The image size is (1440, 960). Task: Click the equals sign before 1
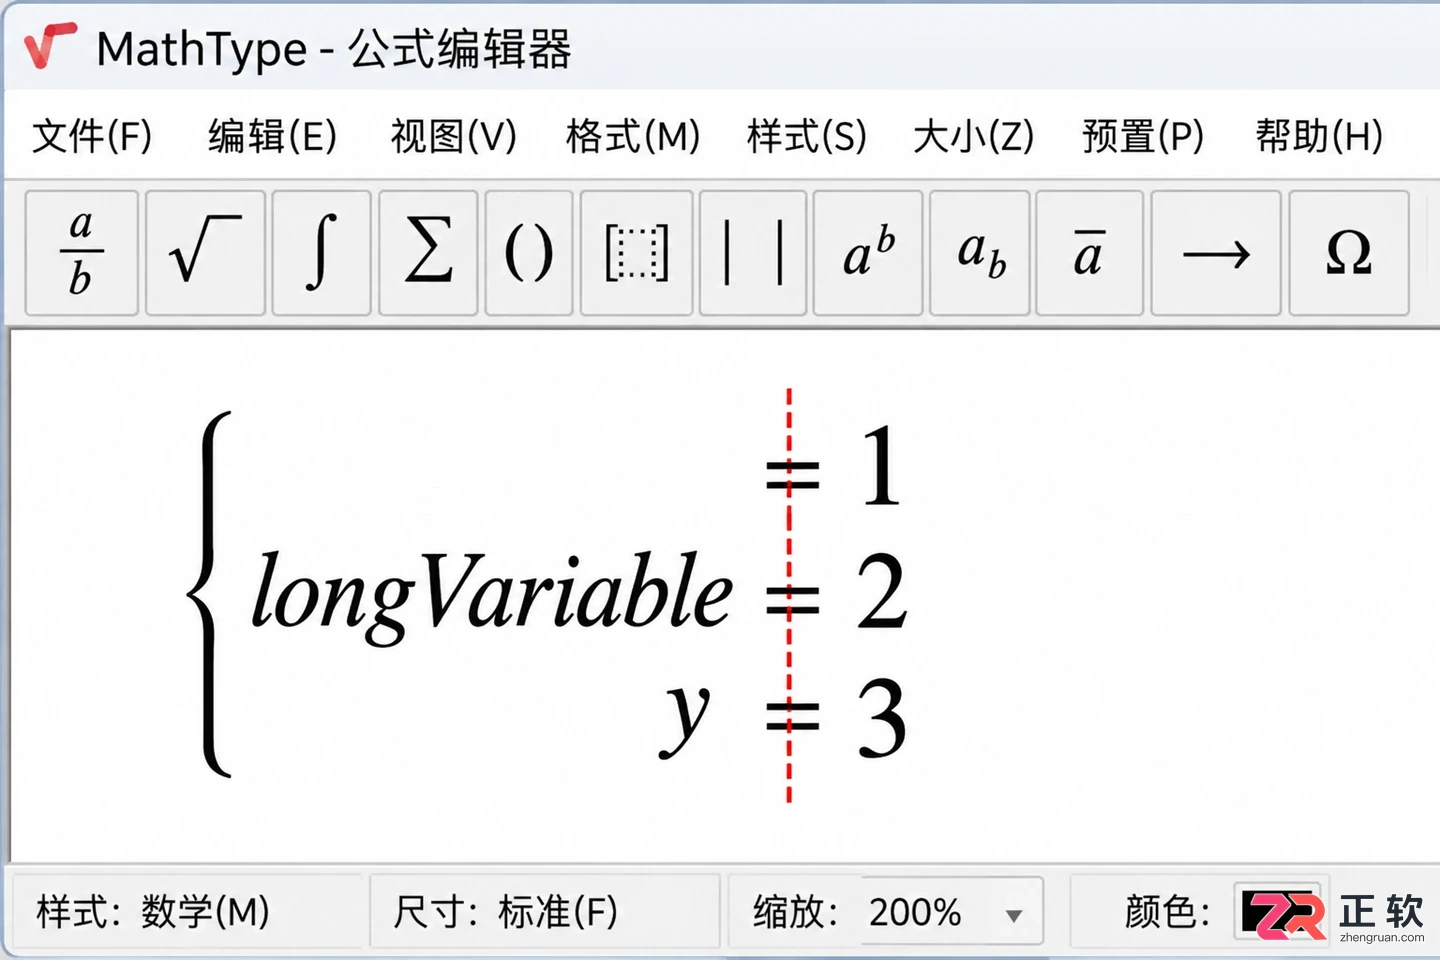(793, 475)
